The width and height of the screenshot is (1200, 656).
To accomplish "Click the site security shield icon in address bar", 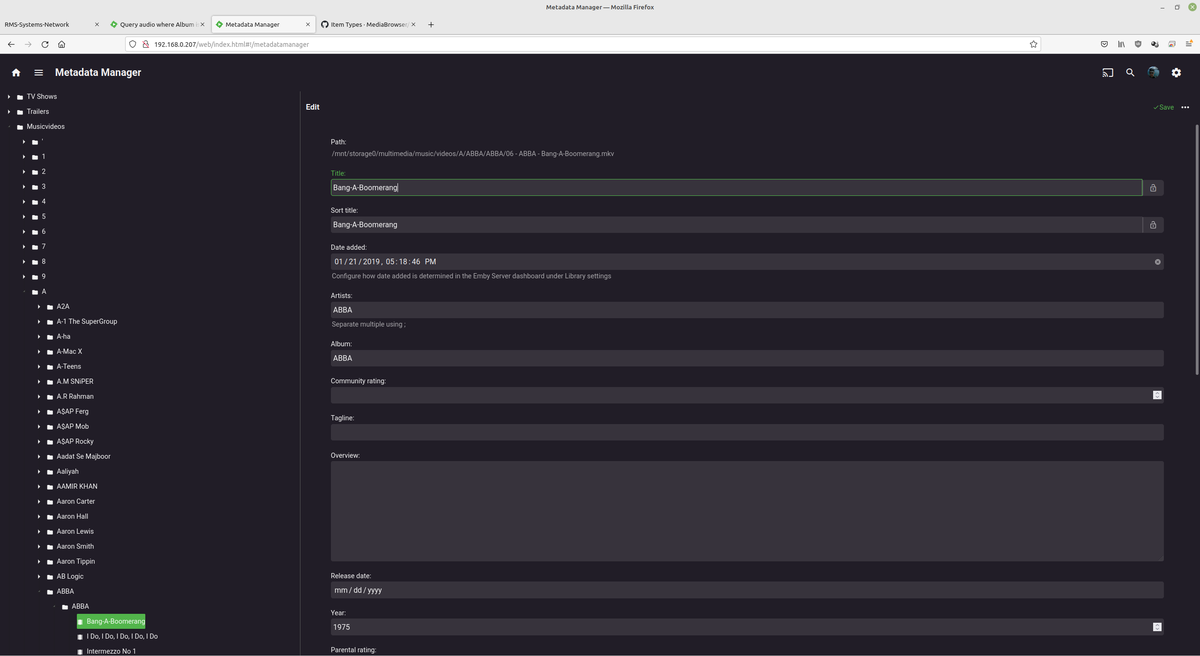I will click(133, 44).
